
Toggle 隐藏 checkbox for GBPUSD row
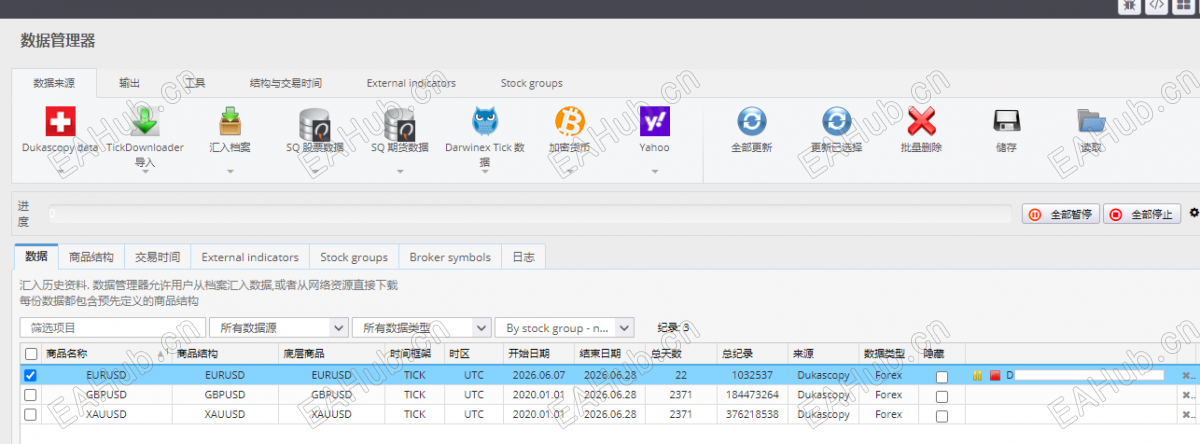[x=941, y=396]
